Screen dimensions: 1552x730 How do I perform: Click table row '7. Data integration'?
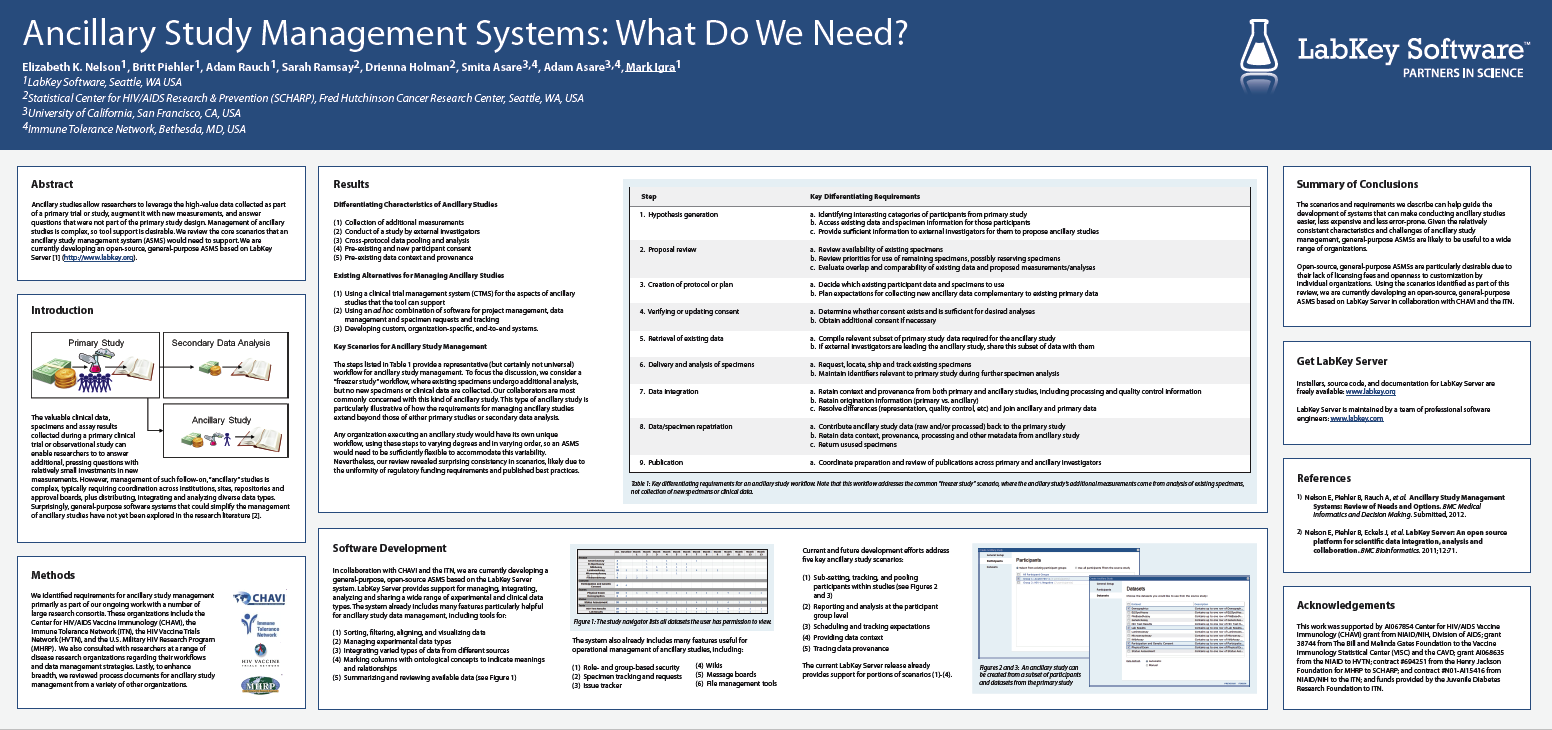tap(938, 400)
